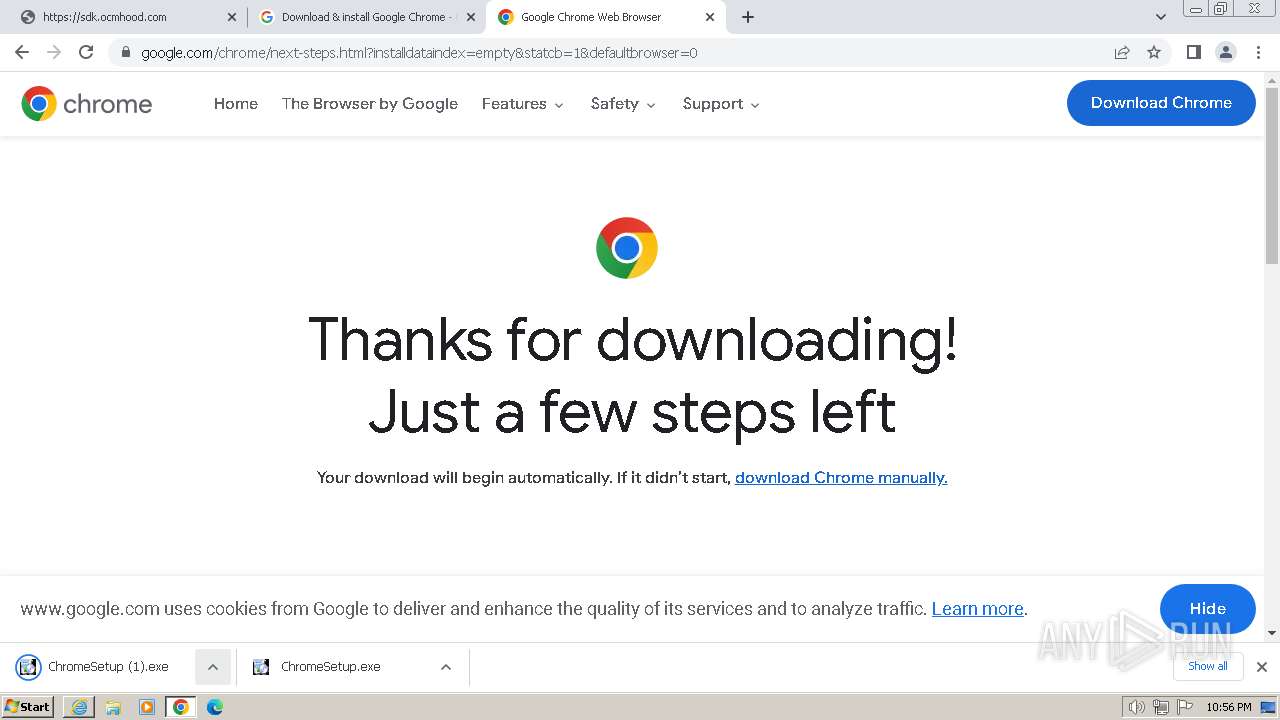Open File Explorer from taskbar
The width and height of the screenshot is (1280, 720).
[113, 707]
